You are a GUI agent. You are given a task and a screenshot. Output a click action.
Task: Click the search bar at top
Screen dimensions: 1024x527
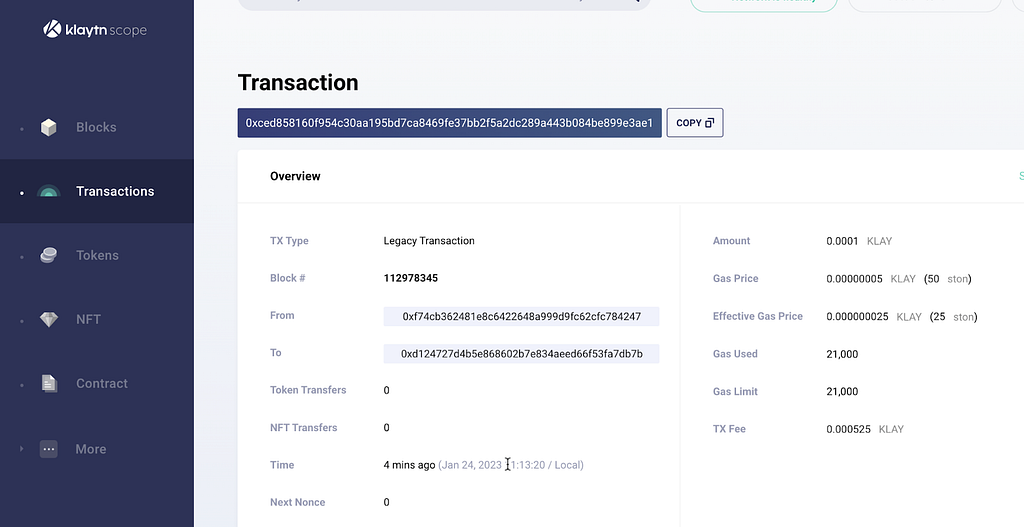point(444,4)
